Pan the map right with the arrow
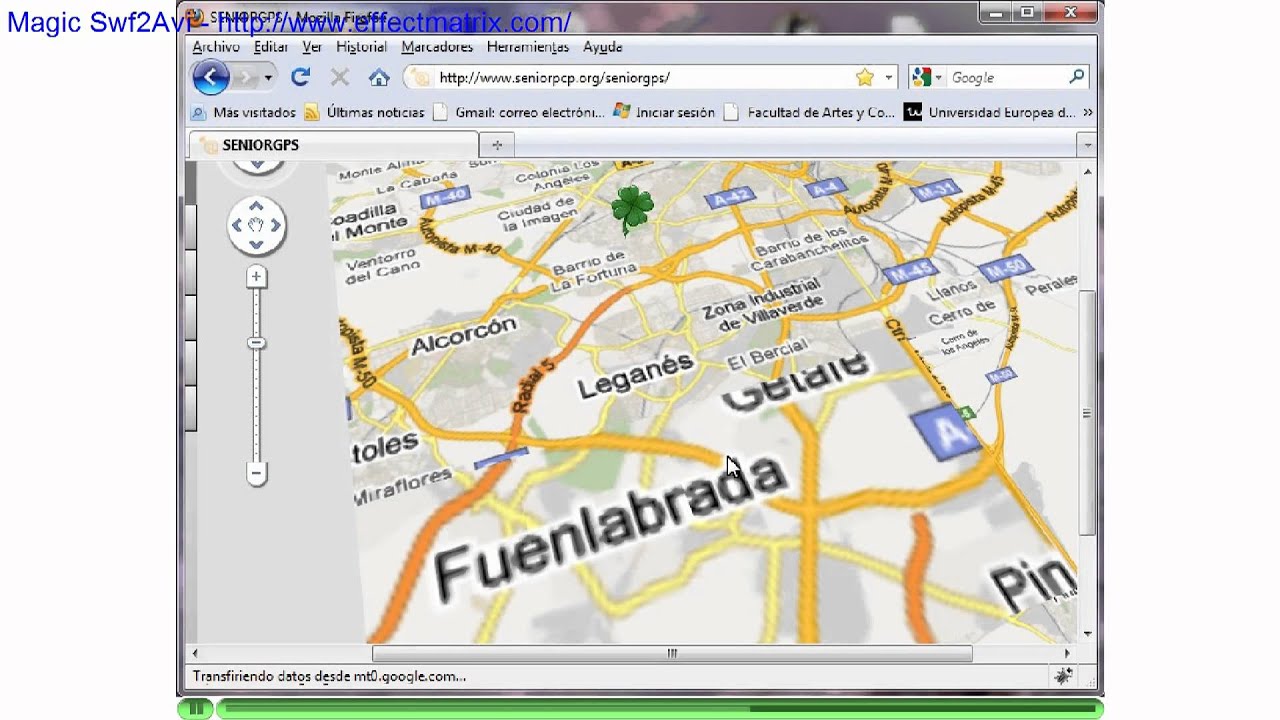 click(275, 225)
